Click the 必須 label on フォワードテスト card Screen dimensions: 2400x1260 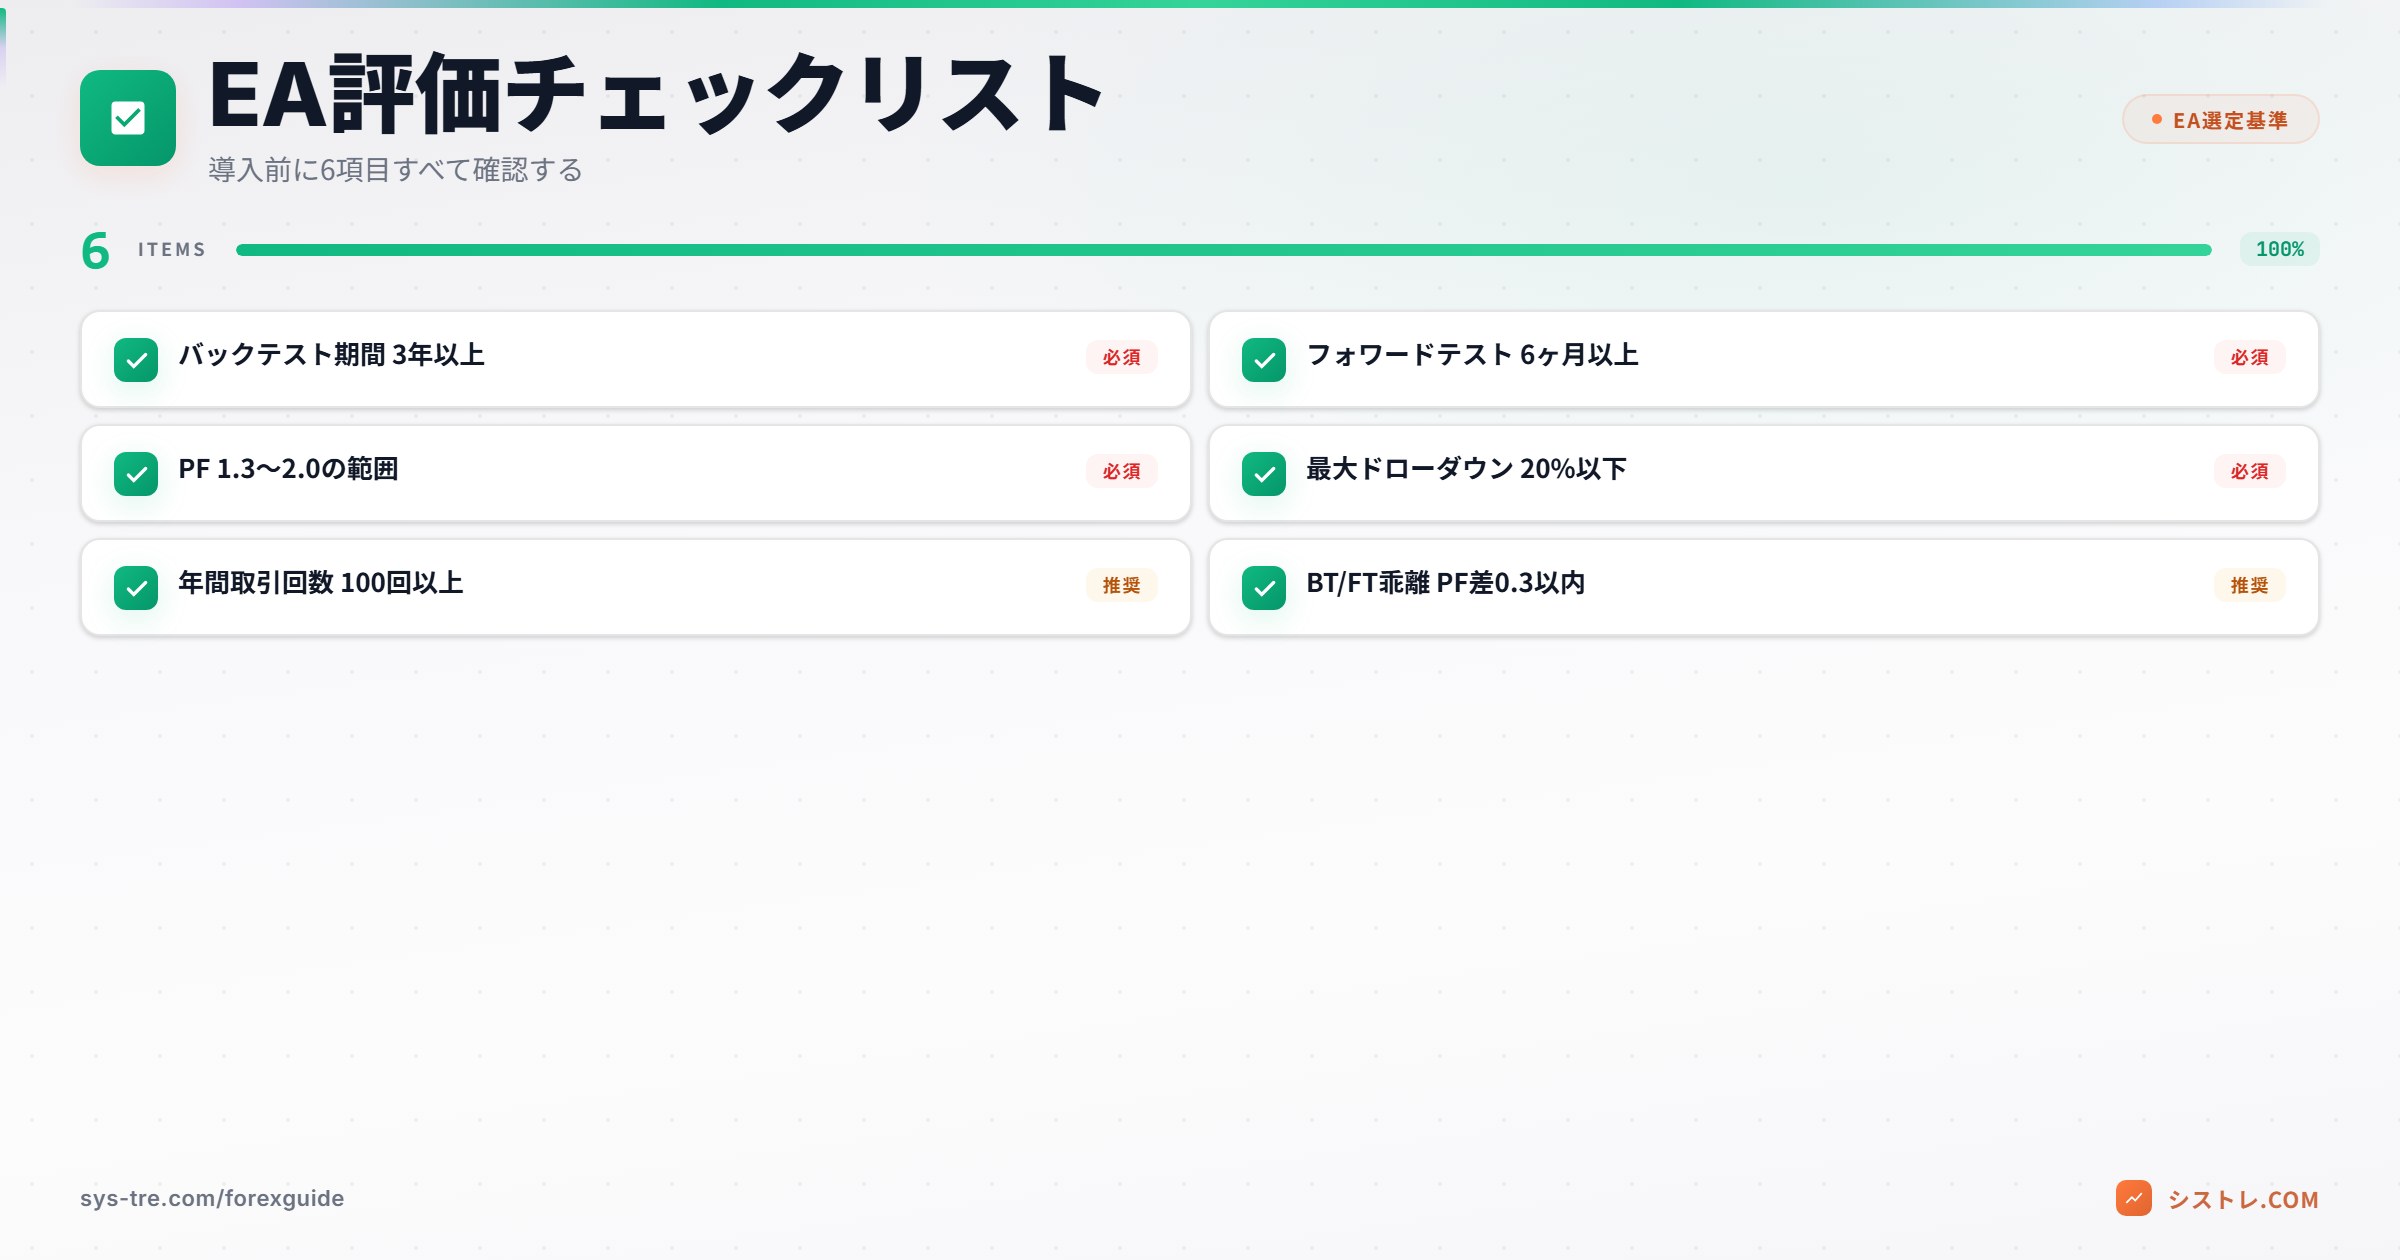point(2250,356)
